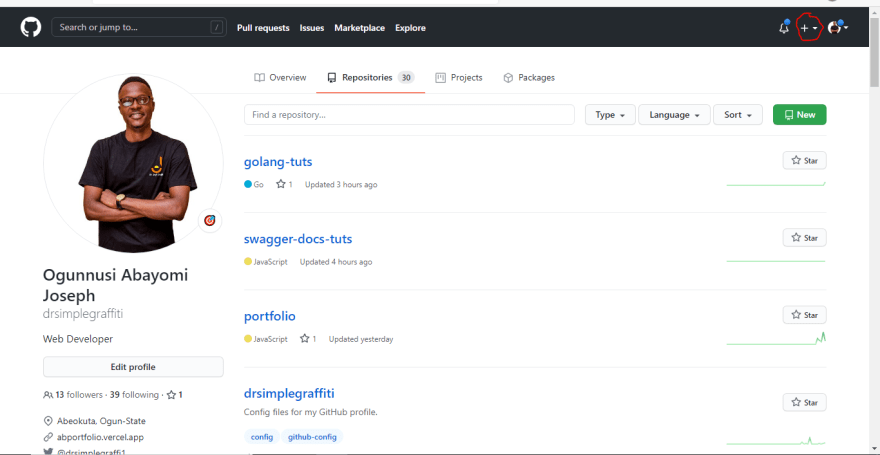Screen dimensions: 880x455
Task: View stargazers of portfolio repository
Action: click(308, 339)
